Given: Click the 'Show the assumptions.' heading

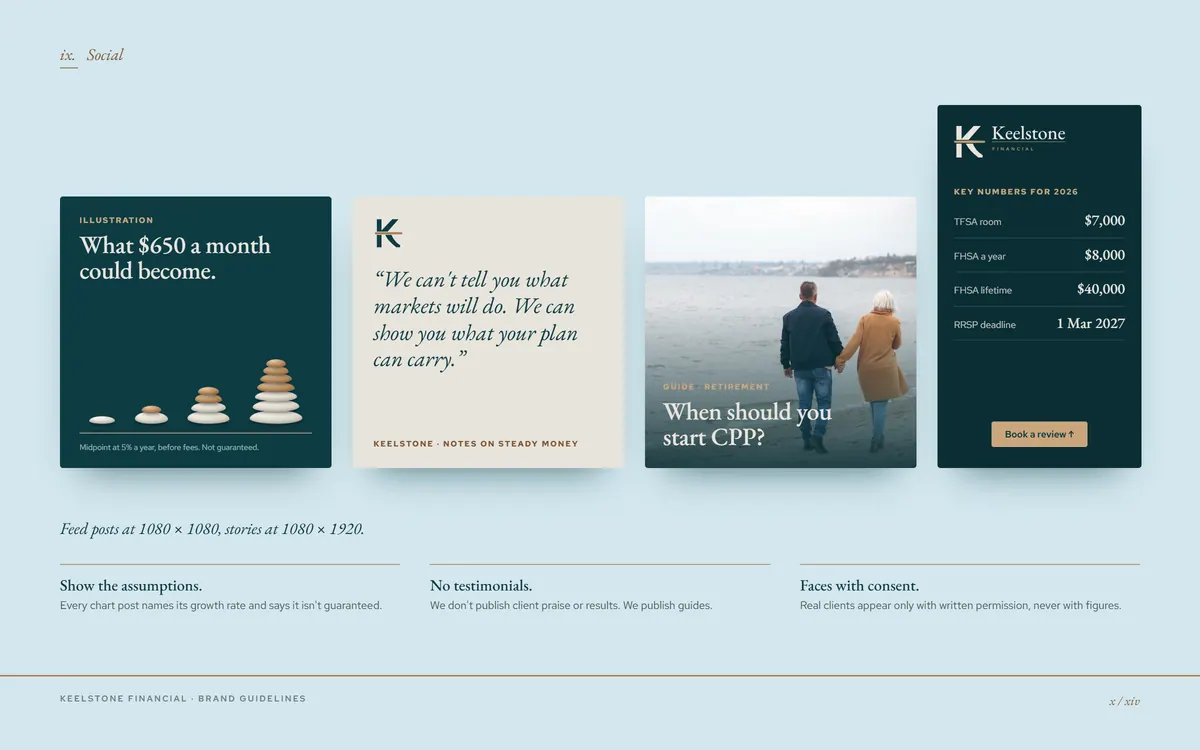Looking at the screenshot, I should [x=131, y=585].
